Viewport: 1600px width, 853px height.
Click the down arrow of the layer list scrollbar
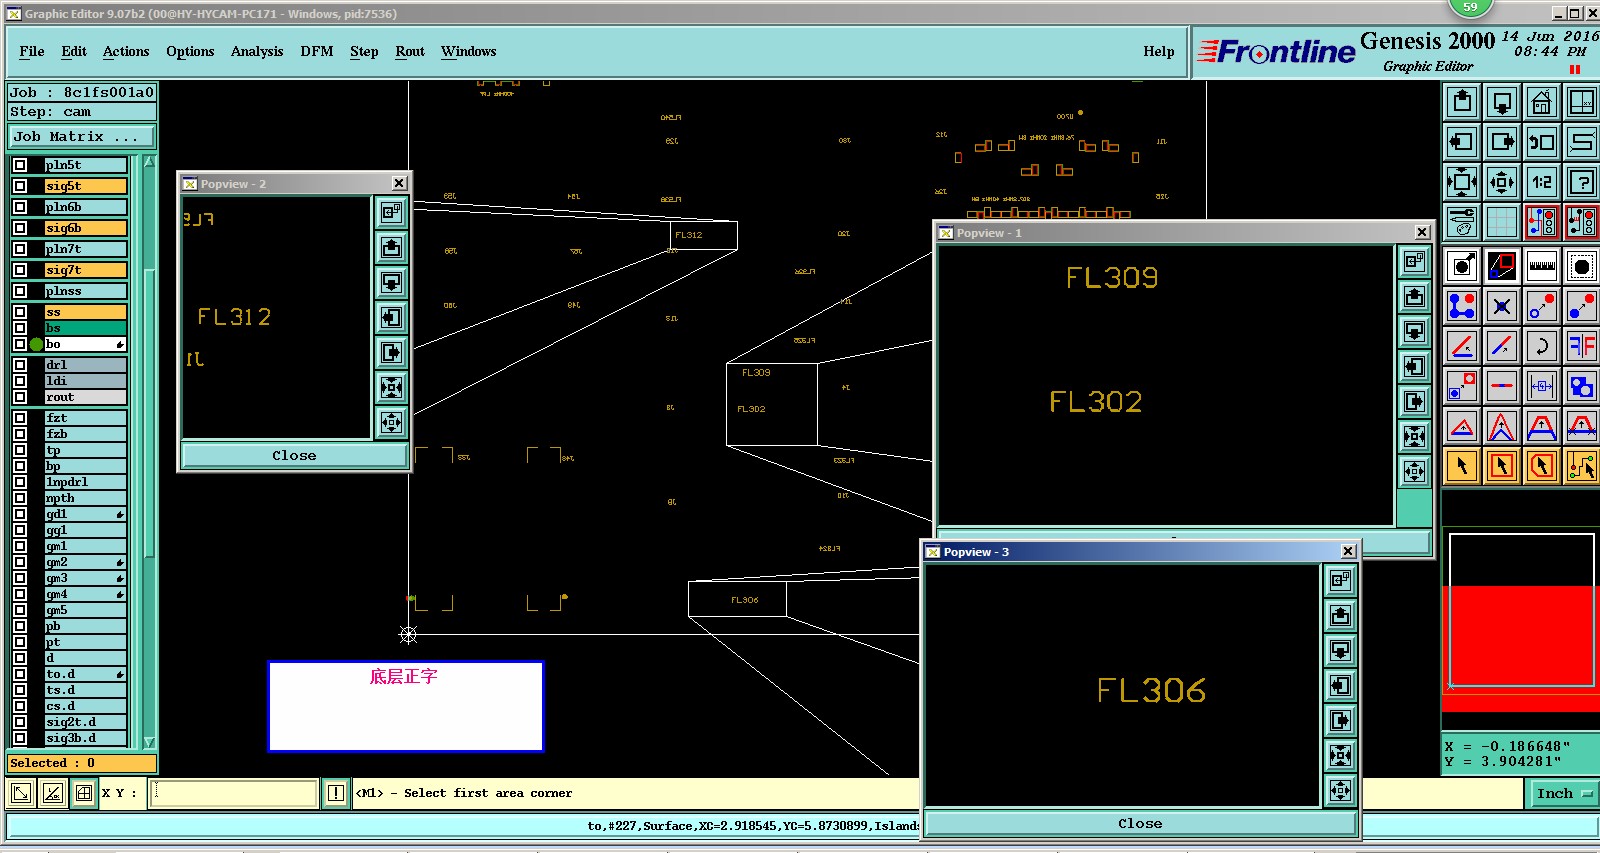click(x=149, y=742)
